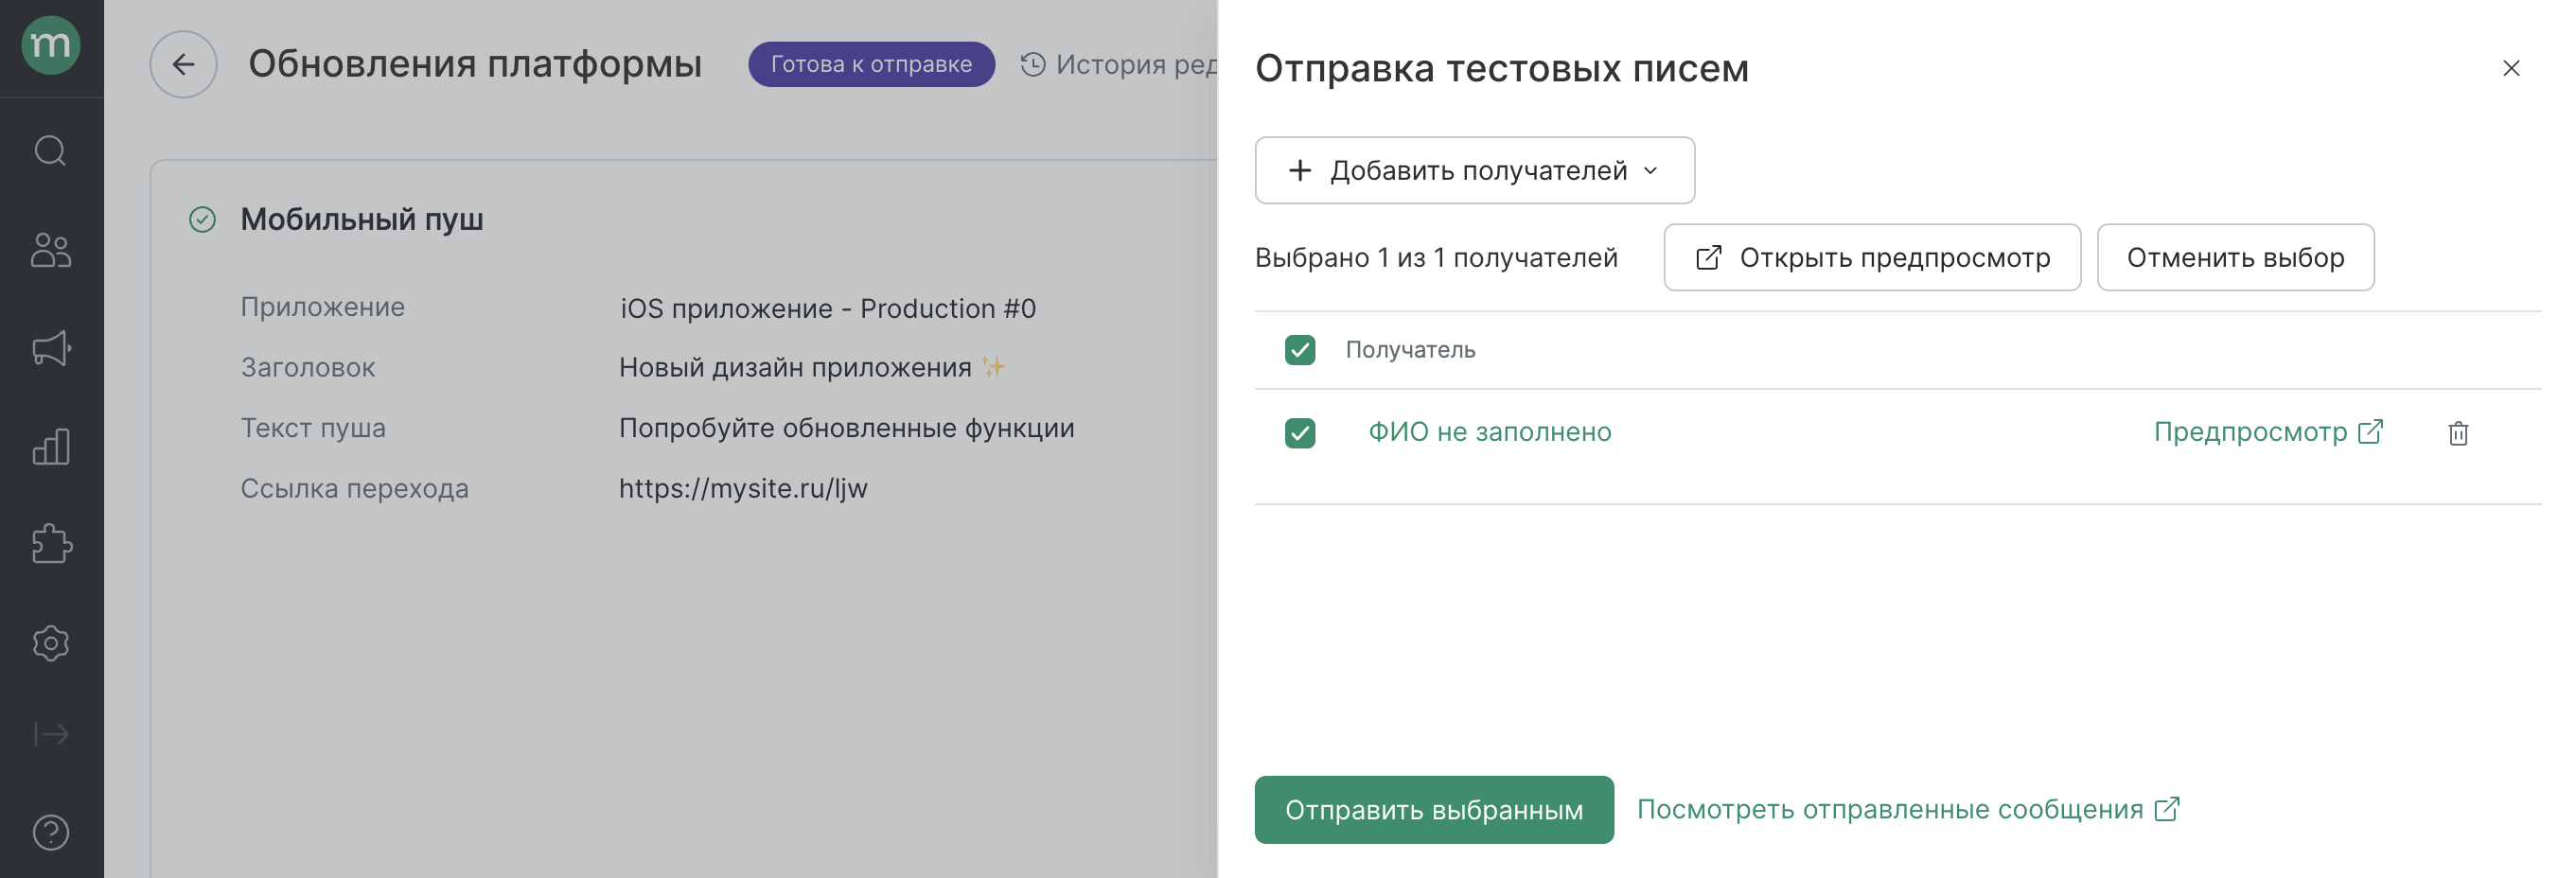Click Отменить выбор button
The image size is (2576, 878).
coord(2234,257)
